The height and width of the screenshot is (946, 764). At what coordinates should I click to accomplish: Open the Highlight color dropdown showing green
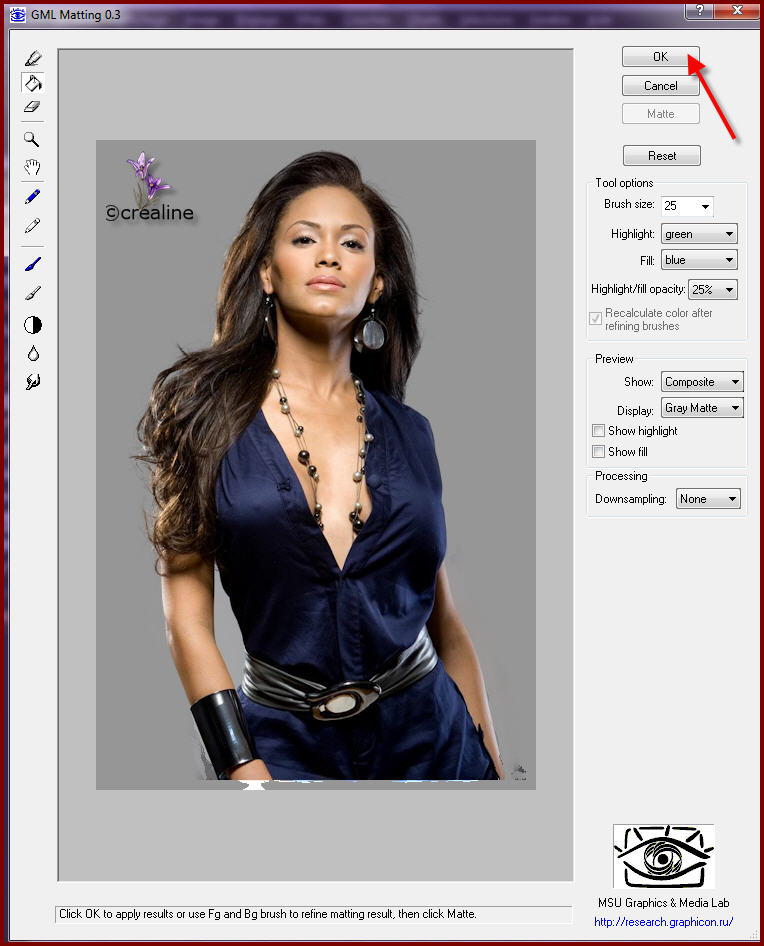pos(699,234)
